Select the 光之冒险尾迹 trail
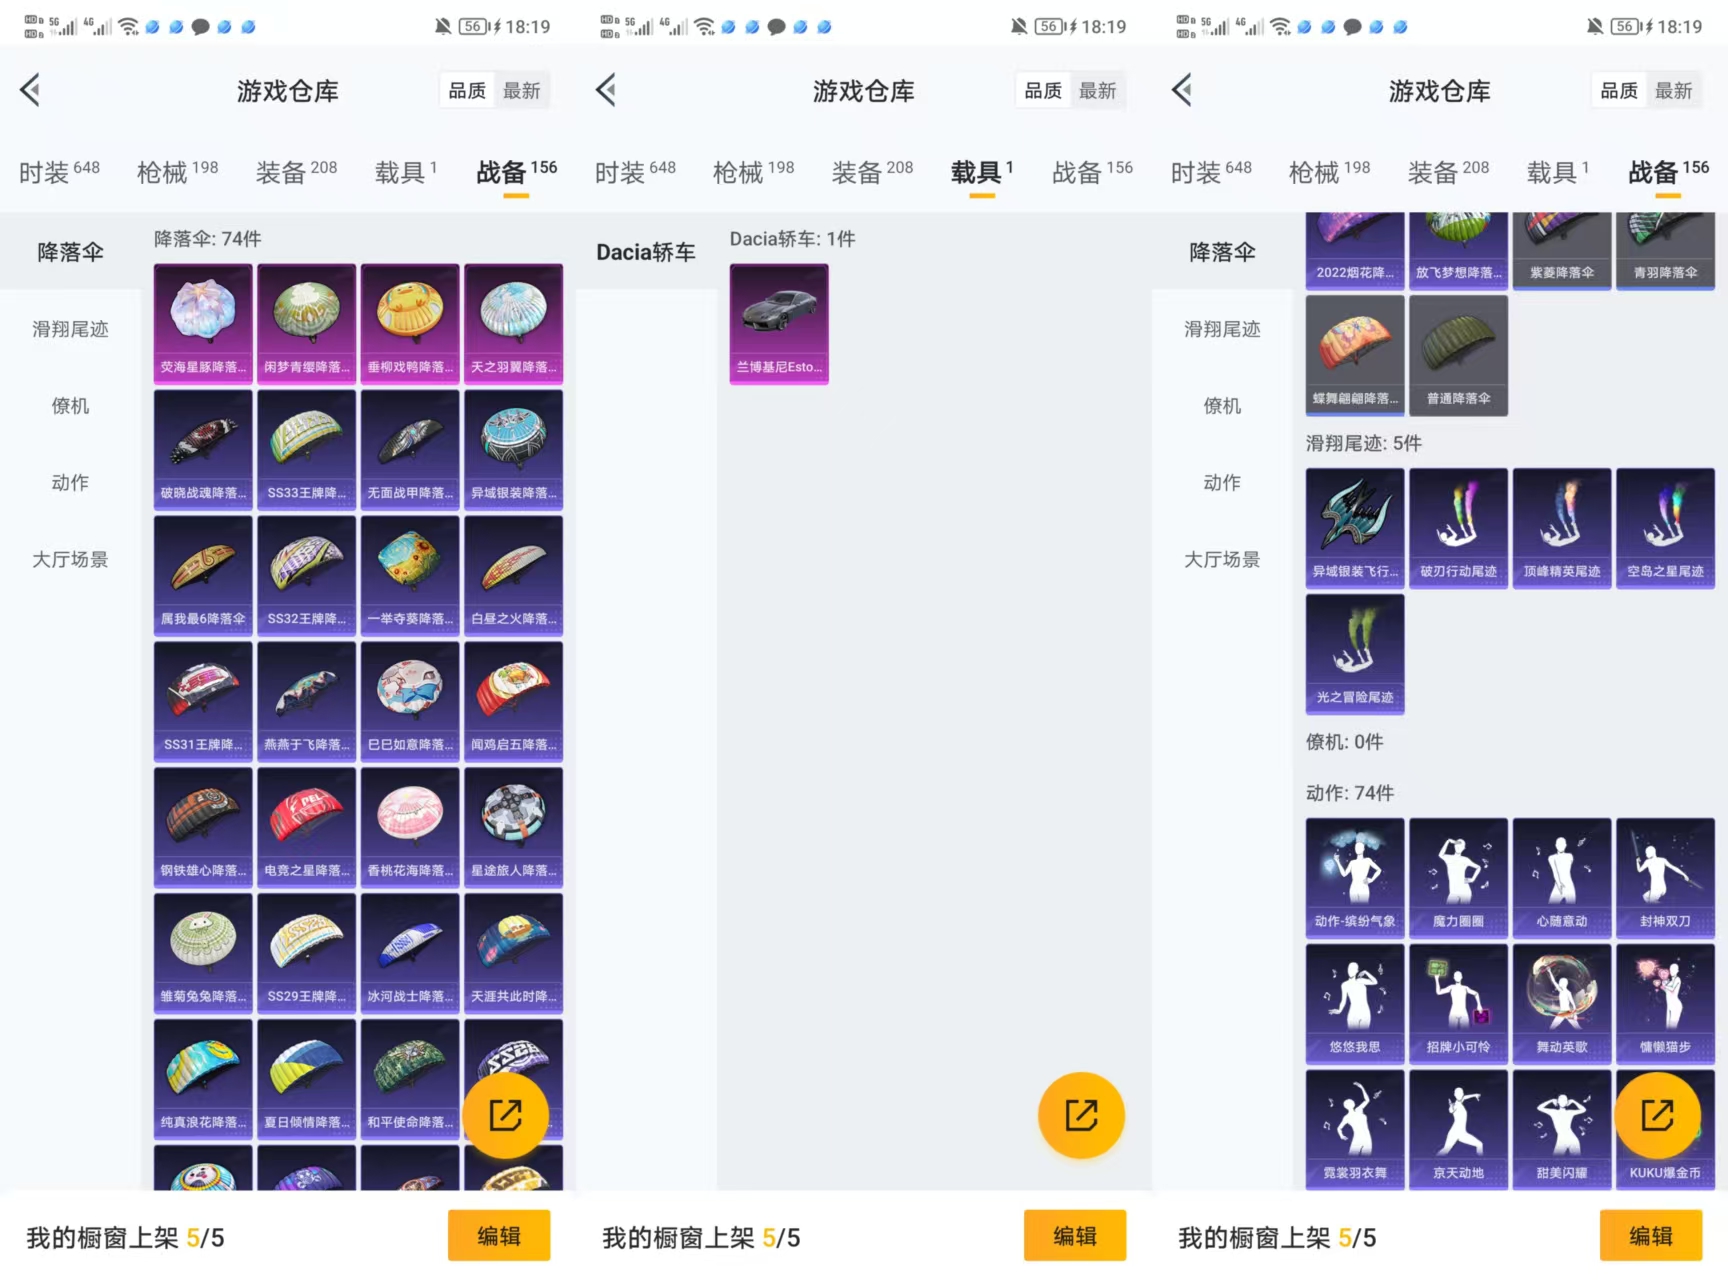The width and height of the screenshot is (1728, 1280). 1355,654
